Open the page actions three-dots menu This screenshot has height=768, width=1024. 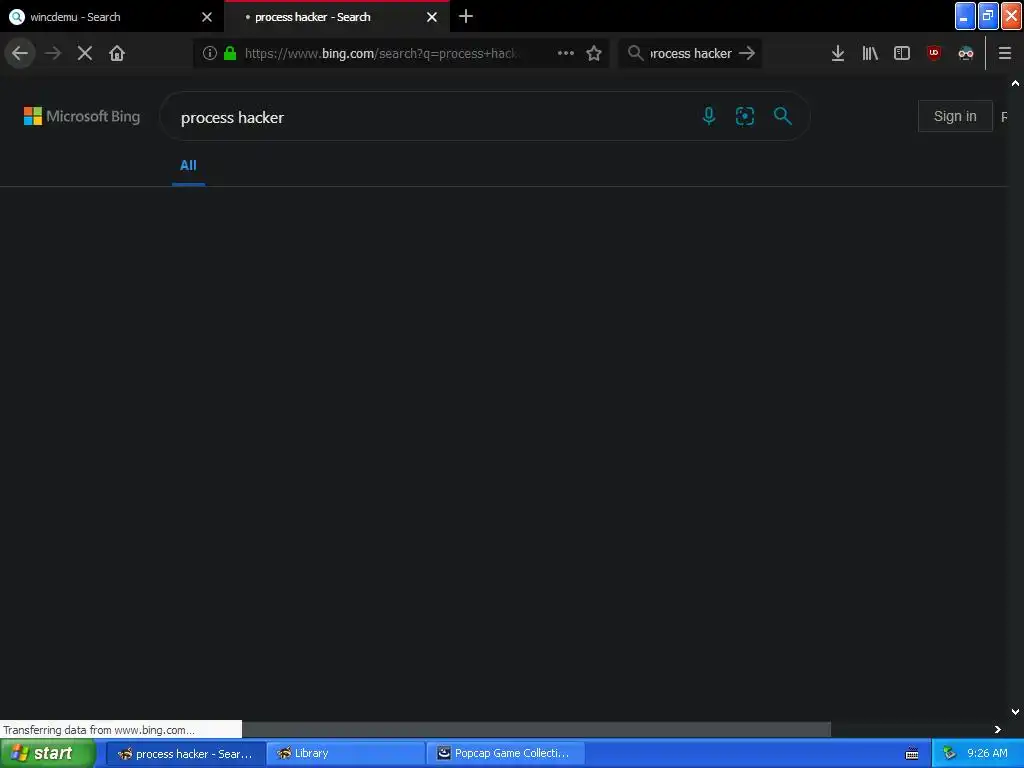566,53
